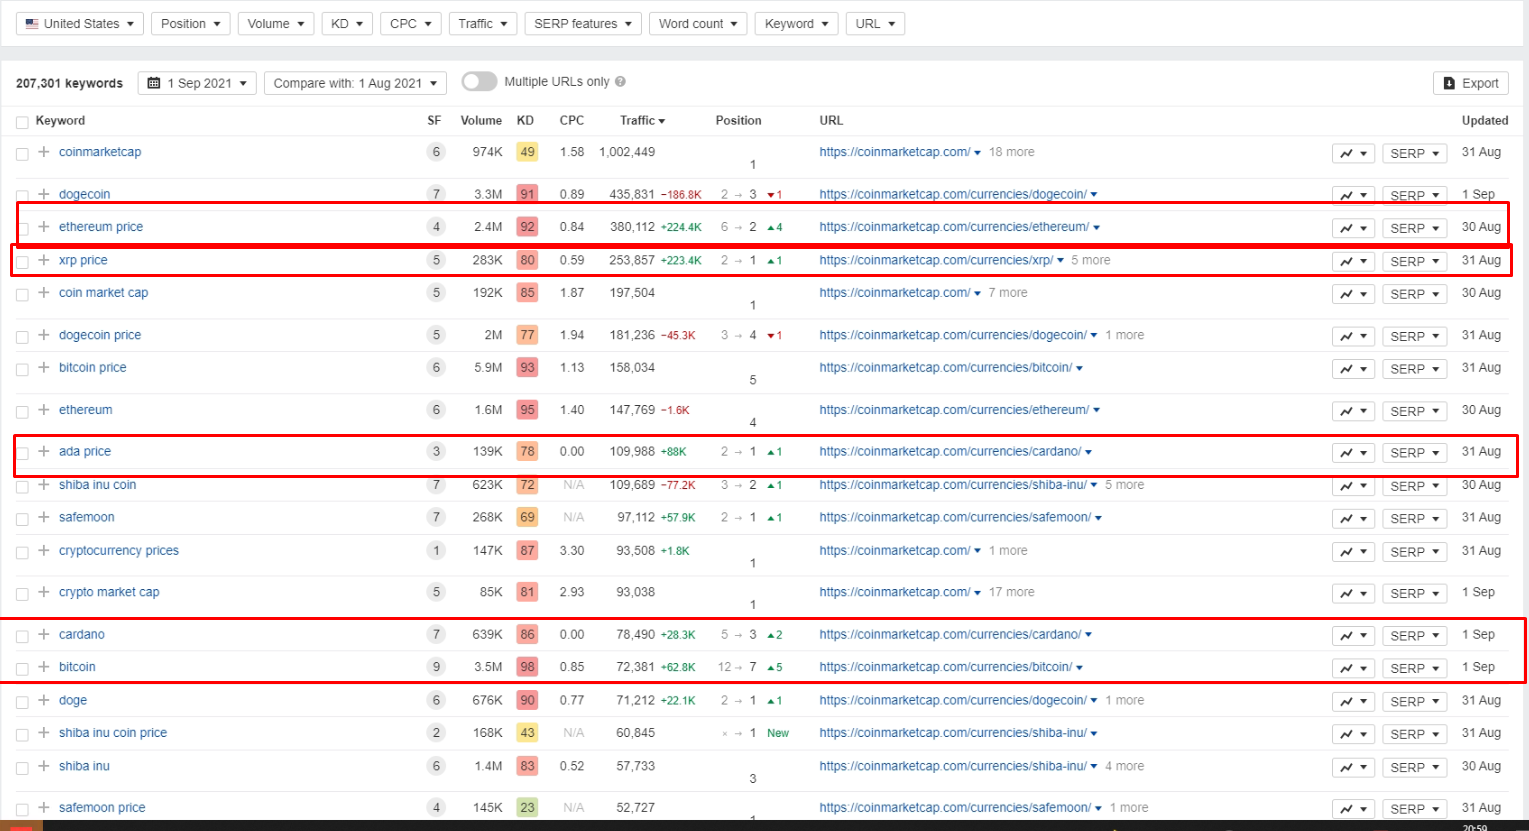Show the 18 more URLs for coinmarketcap
Image resolution: width=1529 pixels, height=831 pixels.
(1011, 152)
